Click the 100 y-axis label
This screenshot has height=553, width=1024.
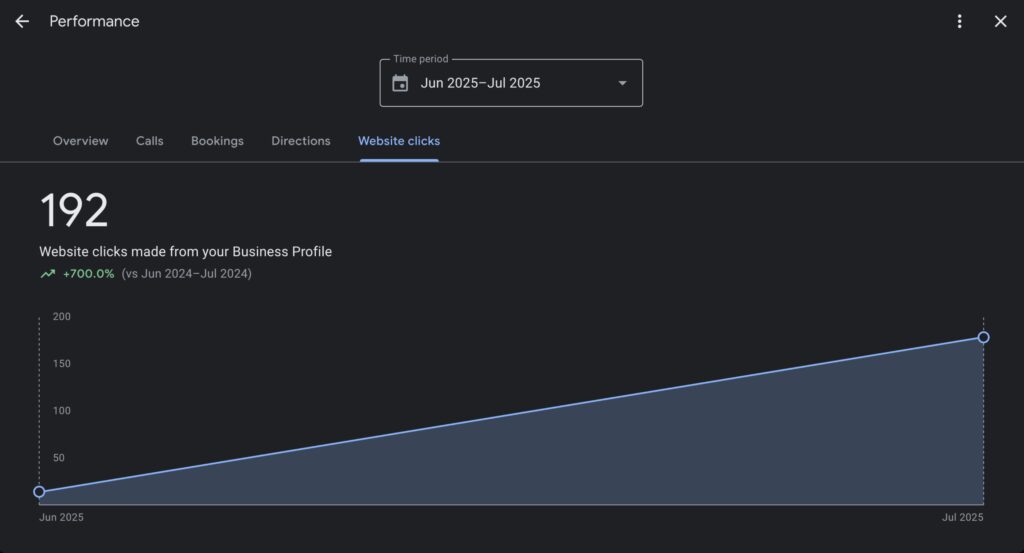pos(61,411)
